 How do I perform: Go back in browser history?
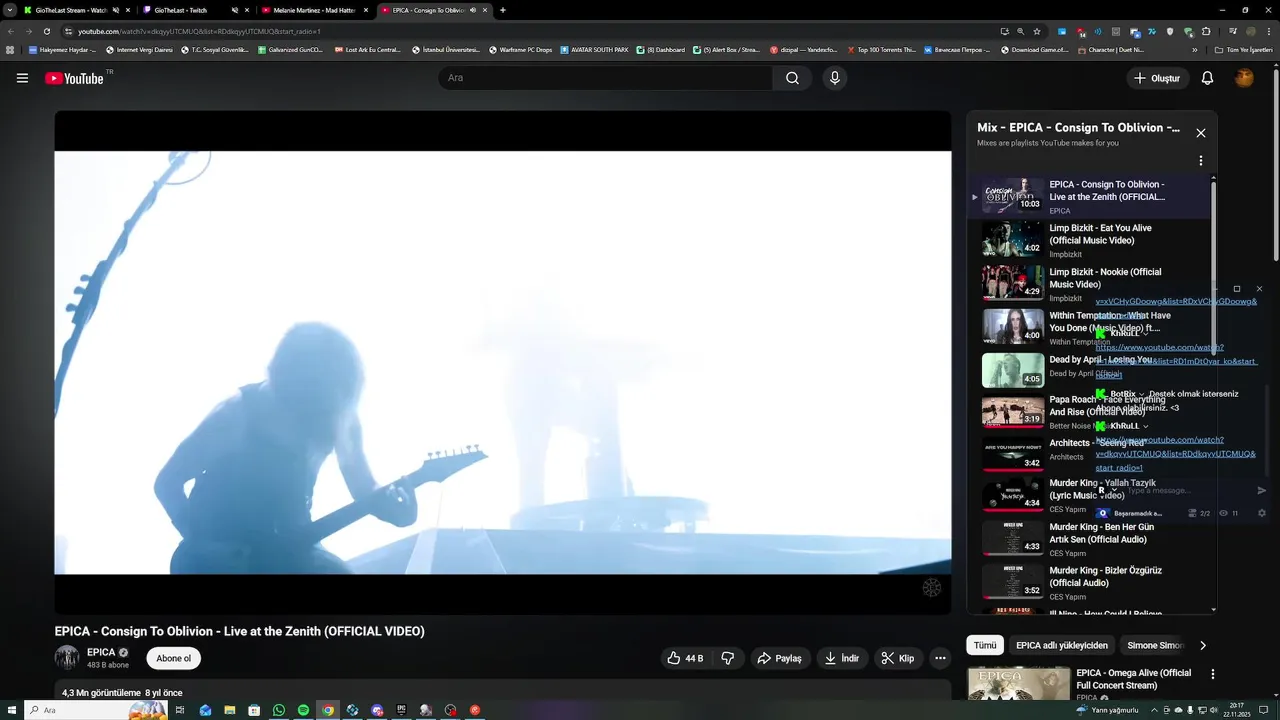coord(11,31)
